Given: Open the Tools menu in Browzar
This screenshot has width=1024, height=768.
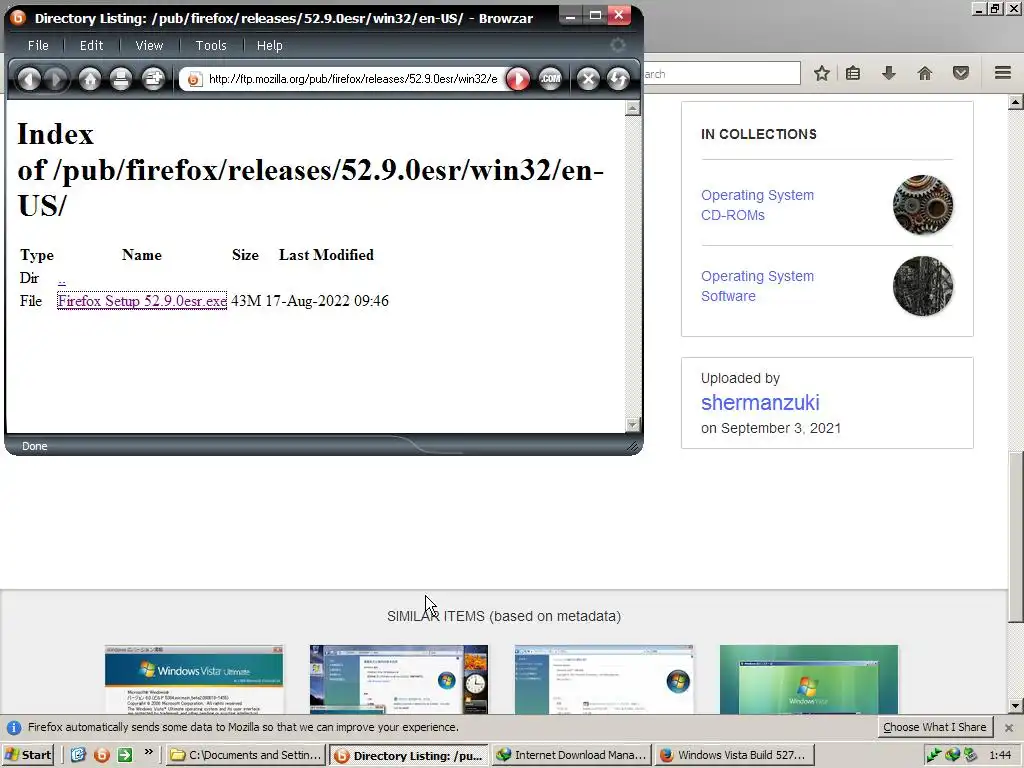Looking at the screenshot, I should point(211,45).
